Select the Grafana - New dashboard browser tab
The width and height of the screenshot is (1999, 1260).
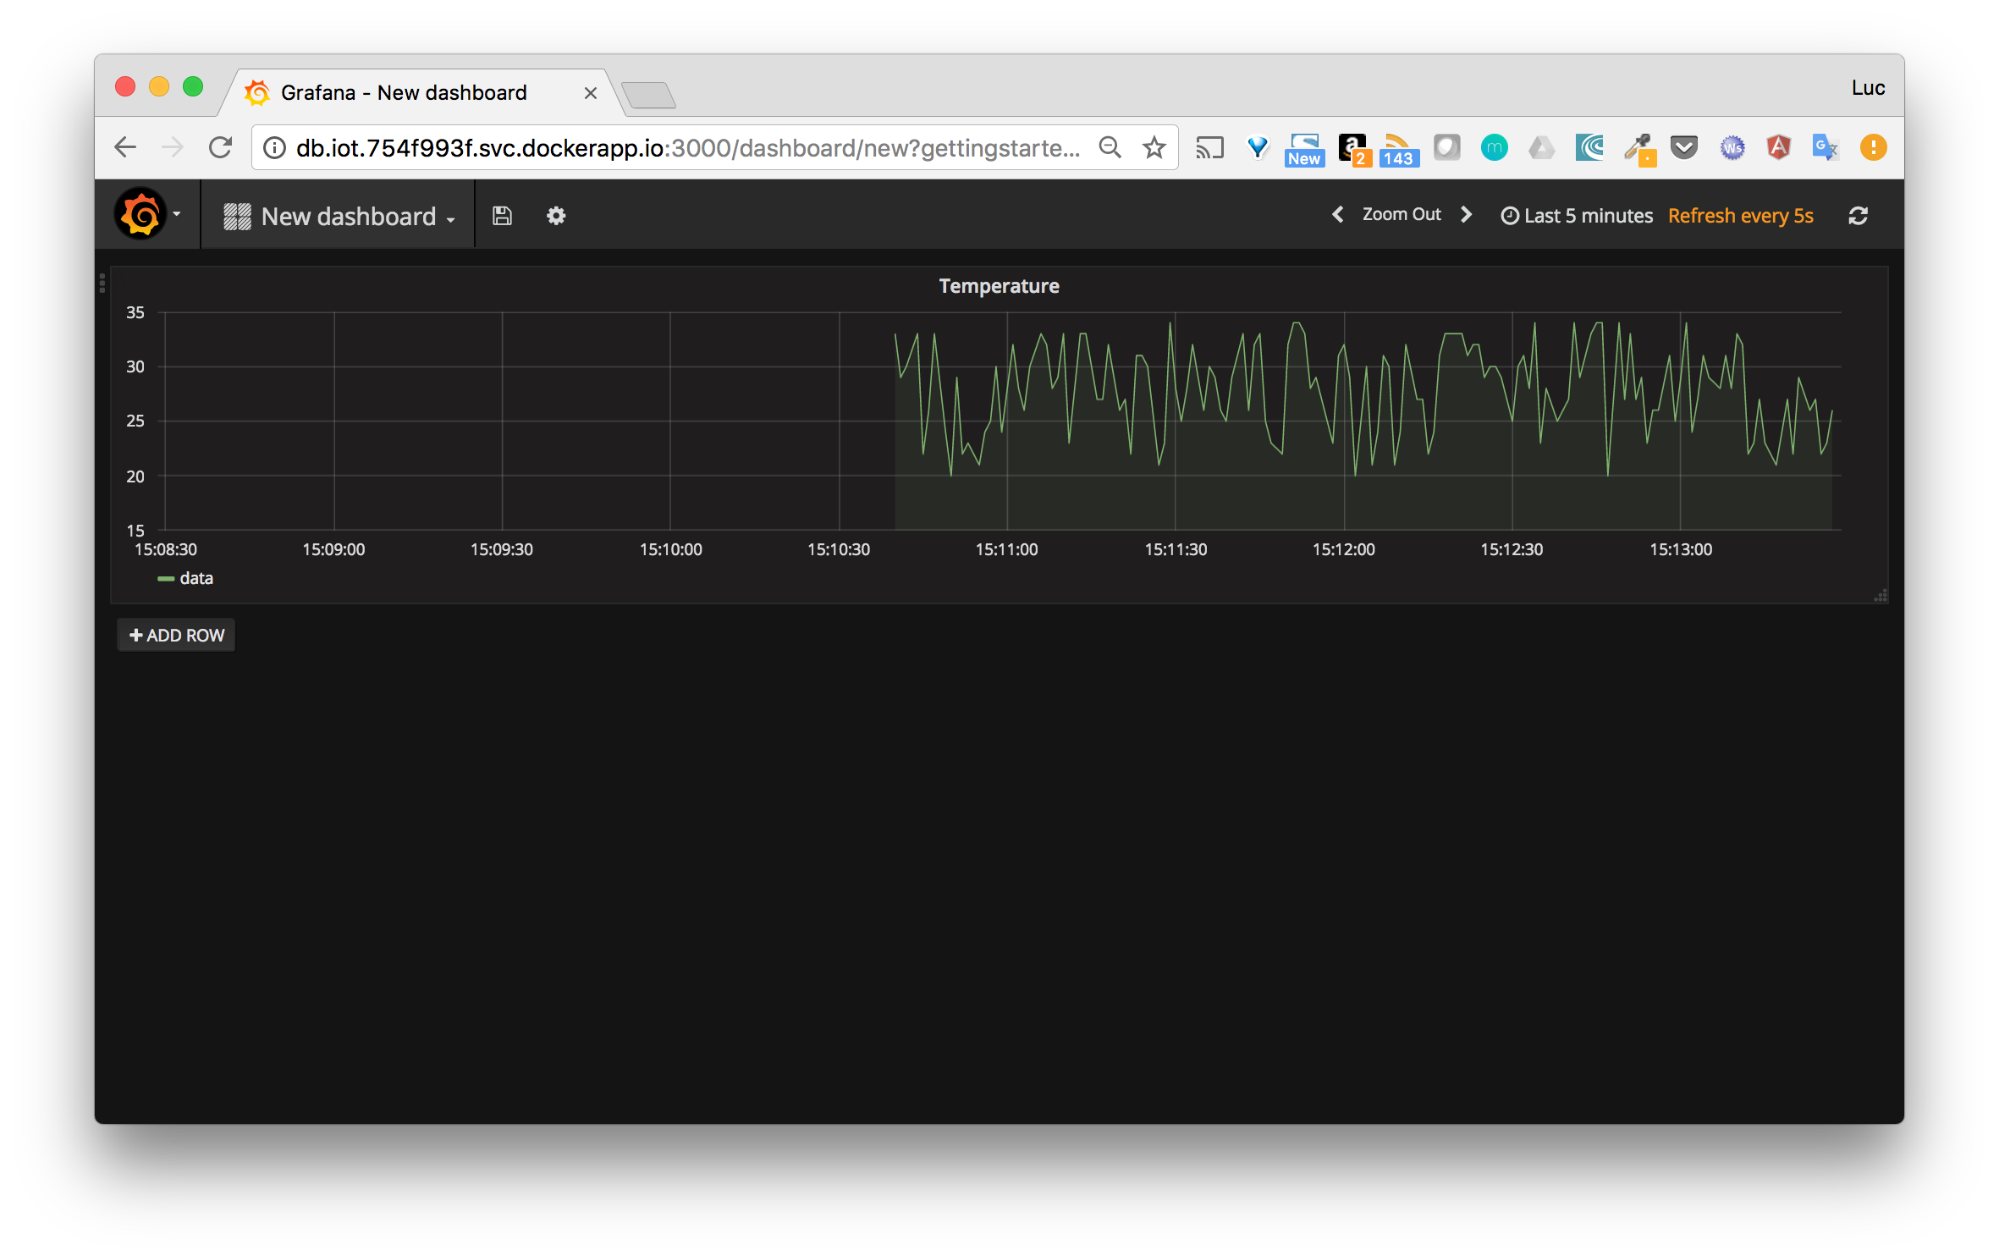[405, 92]
